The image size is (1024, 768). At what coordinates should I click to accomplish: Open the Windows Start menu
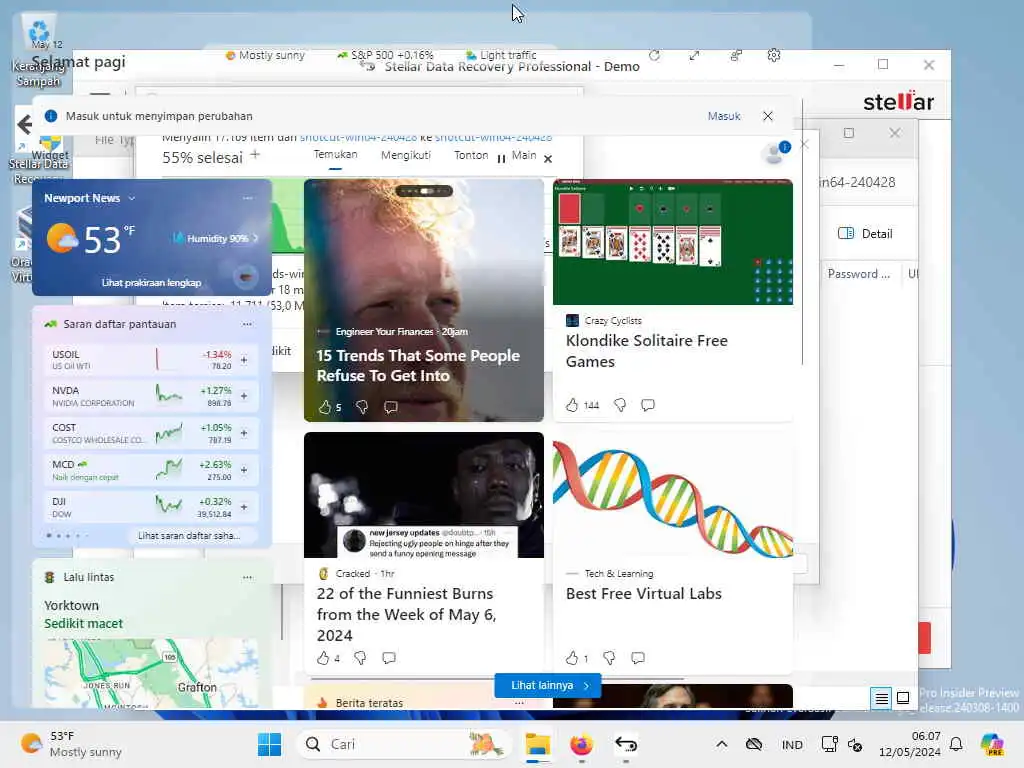click(269, 744)
